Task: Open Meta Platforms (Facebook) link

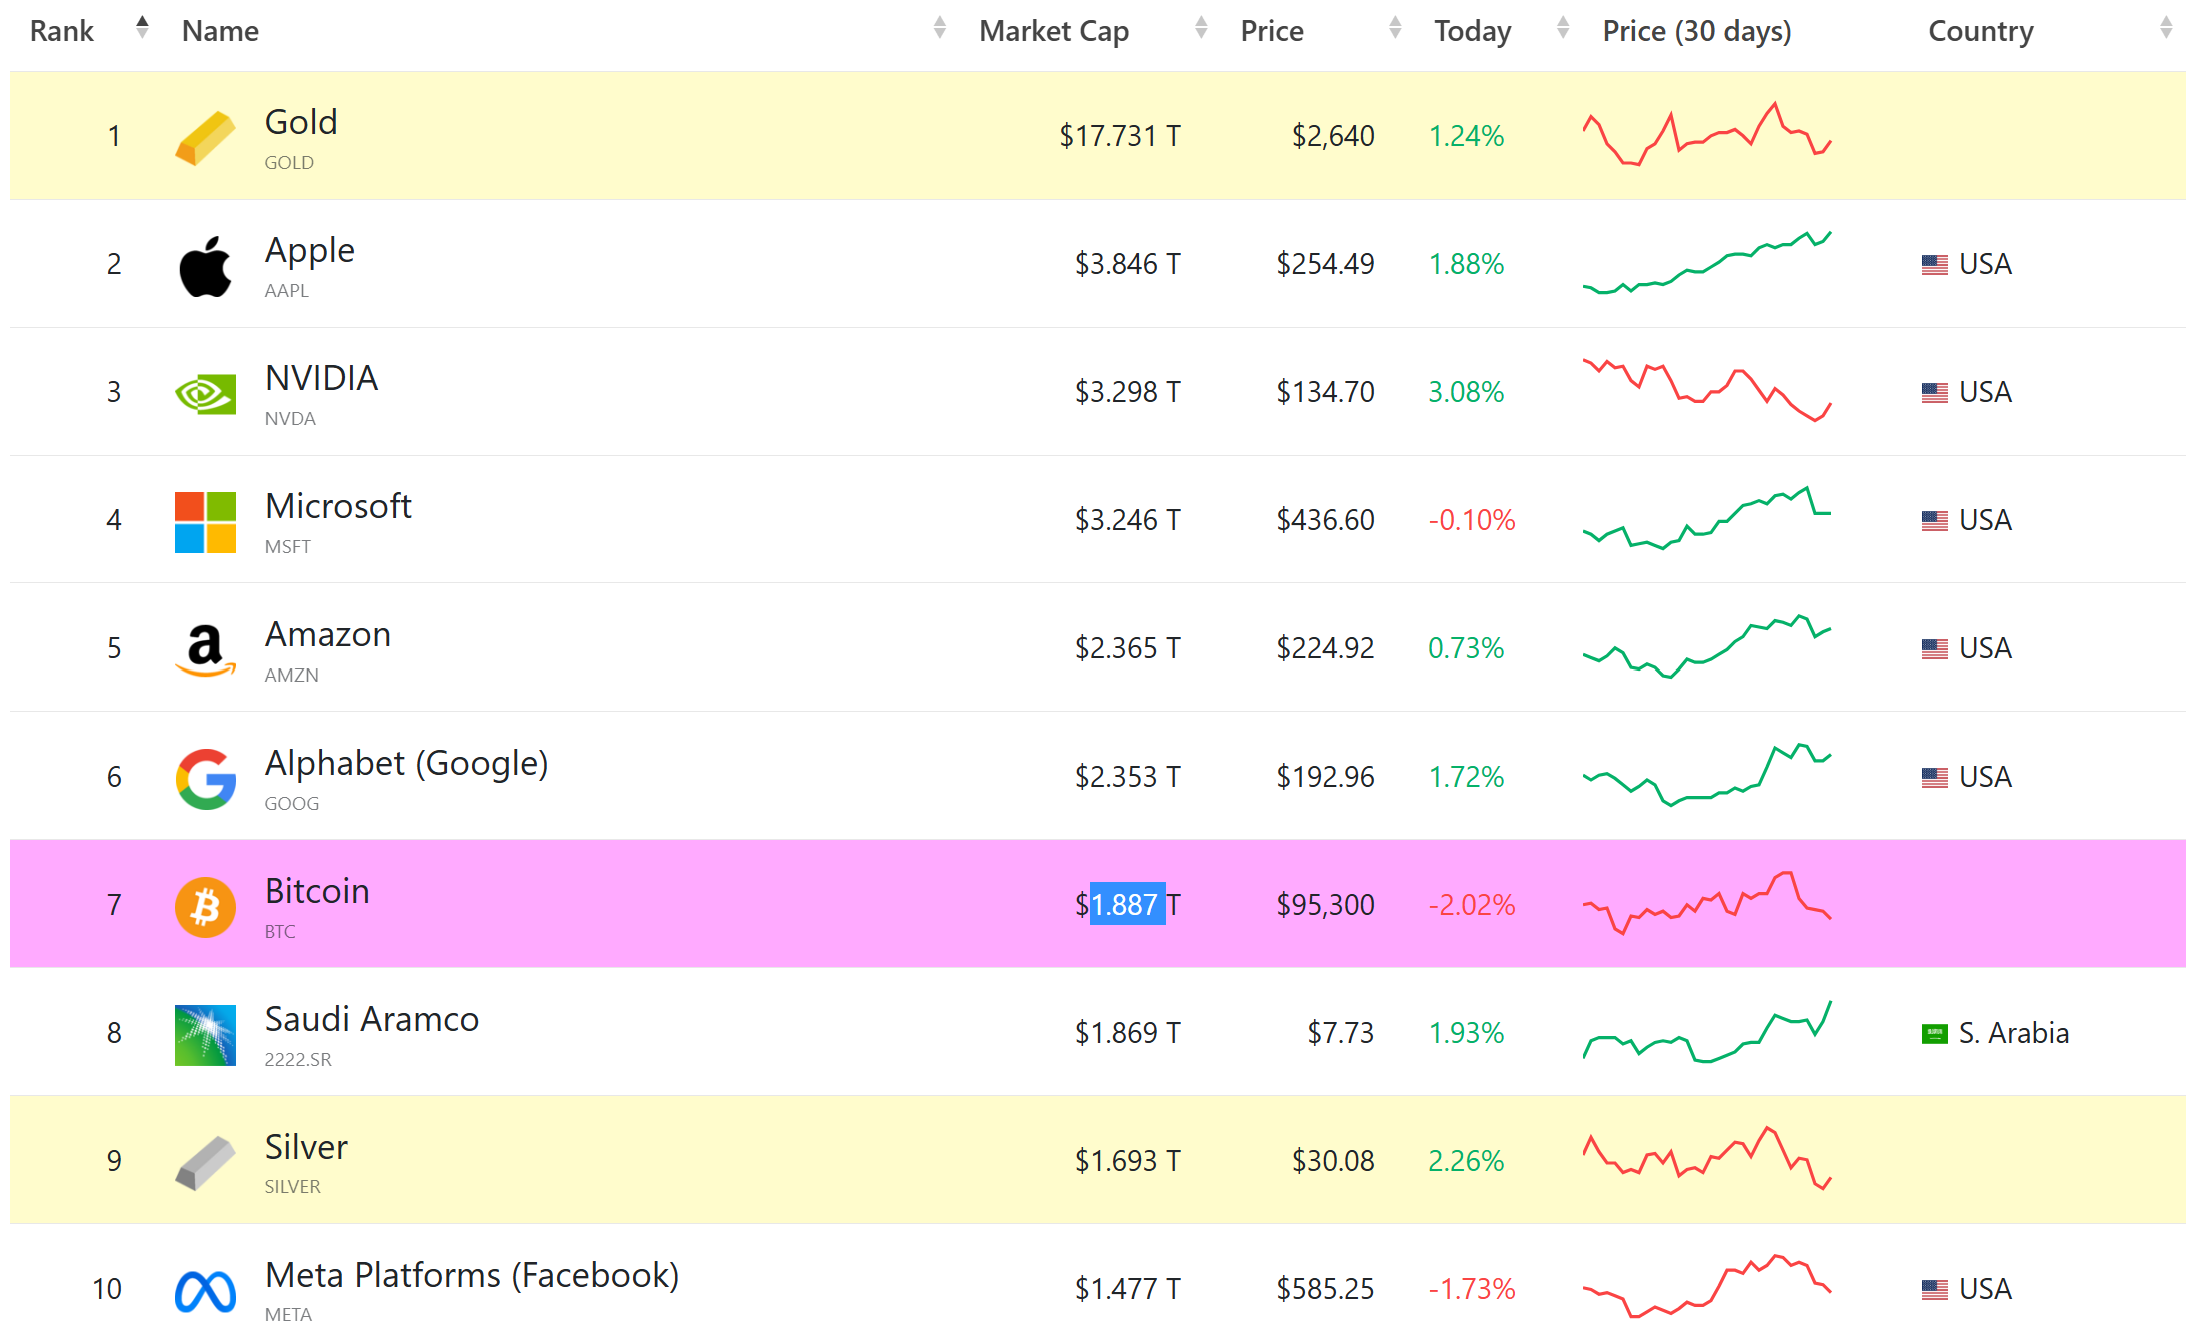Action: [x=471, y=1275]
